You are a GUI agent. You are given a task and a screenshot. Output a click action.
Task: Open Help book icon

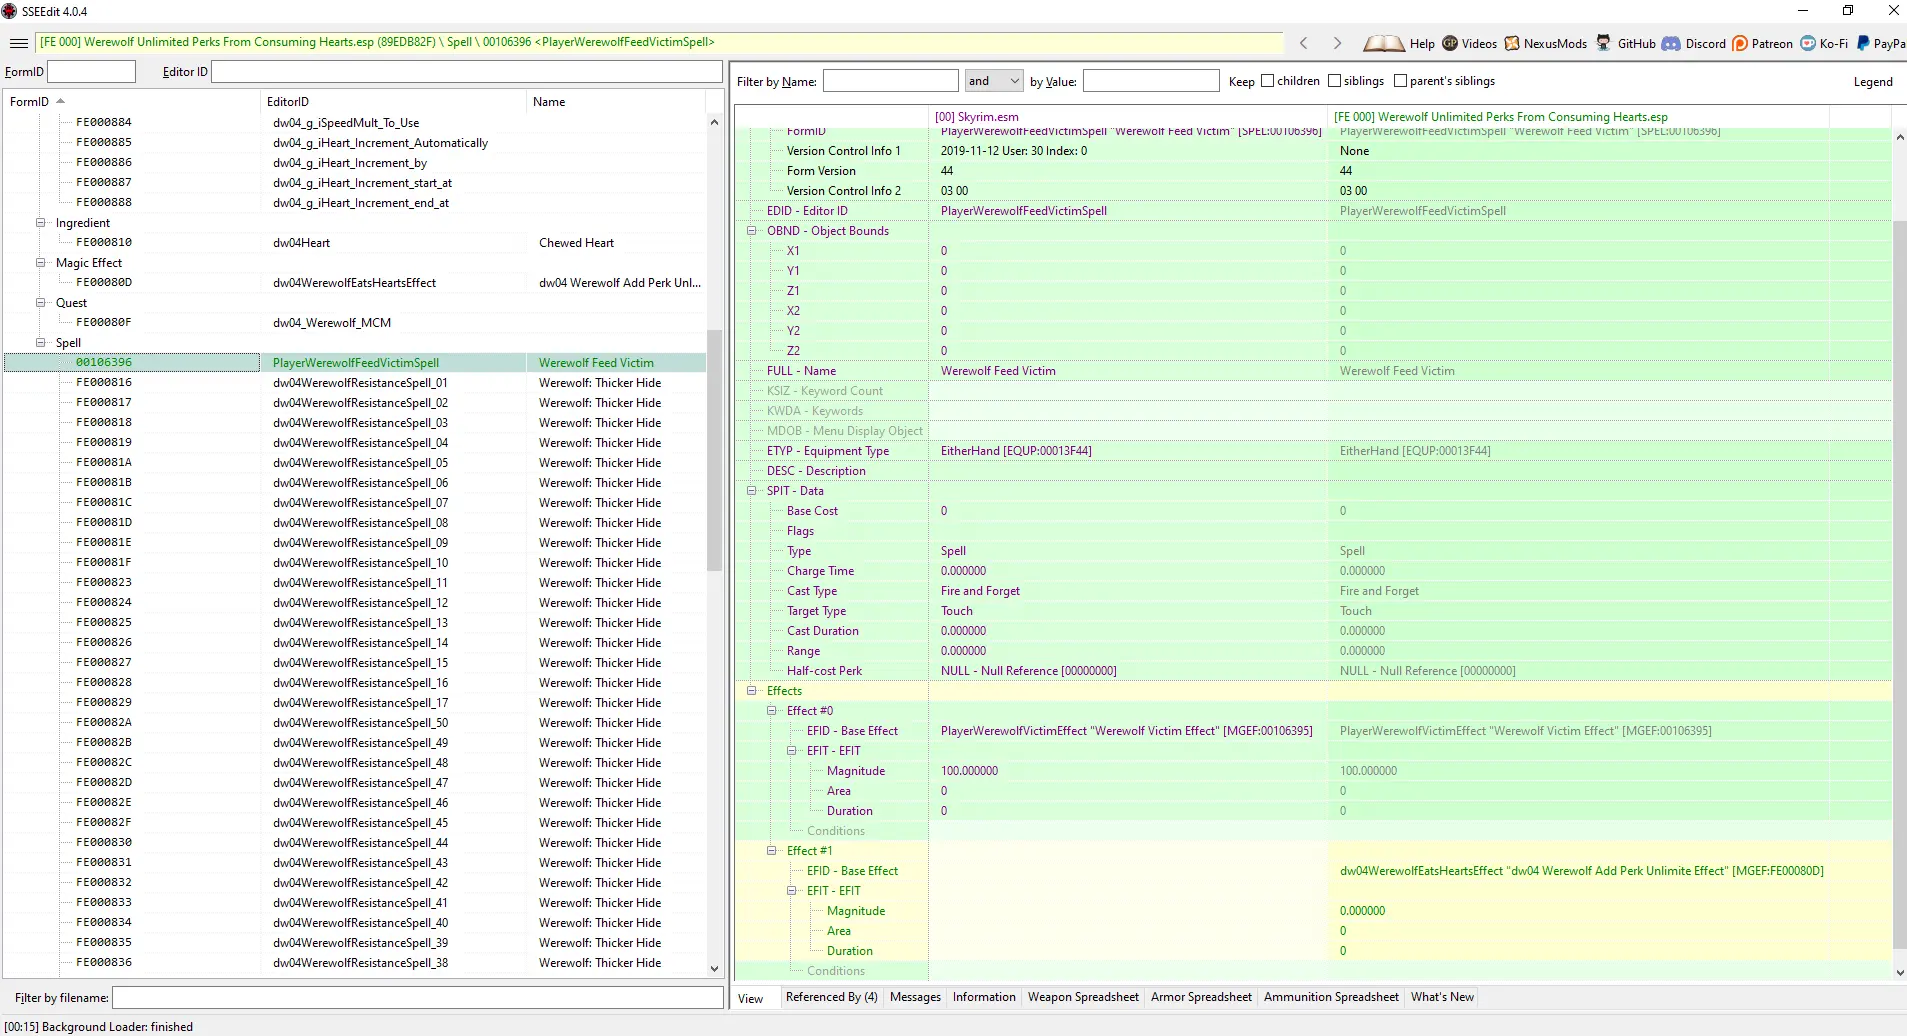click(1384, 43)
